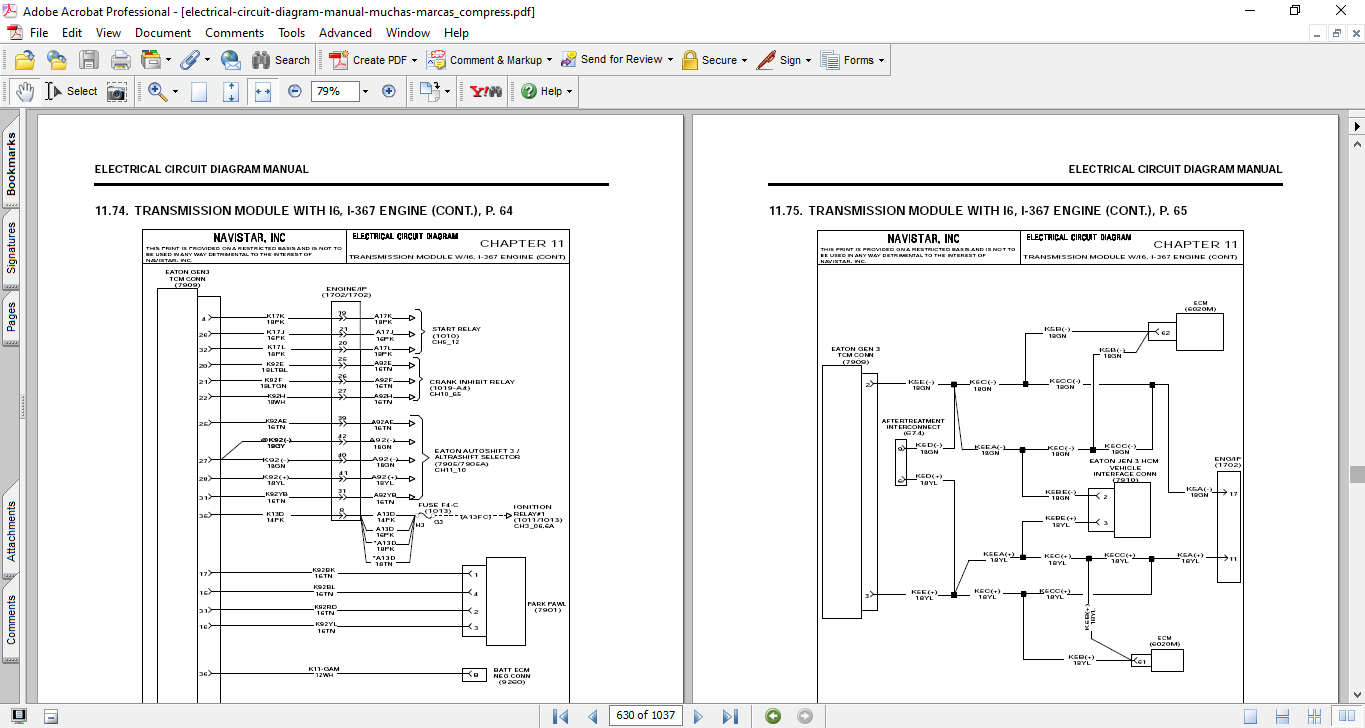Zoom in with the plus button
The width and height of the screenshot is (1365, 728).
[x=389, y=91]
